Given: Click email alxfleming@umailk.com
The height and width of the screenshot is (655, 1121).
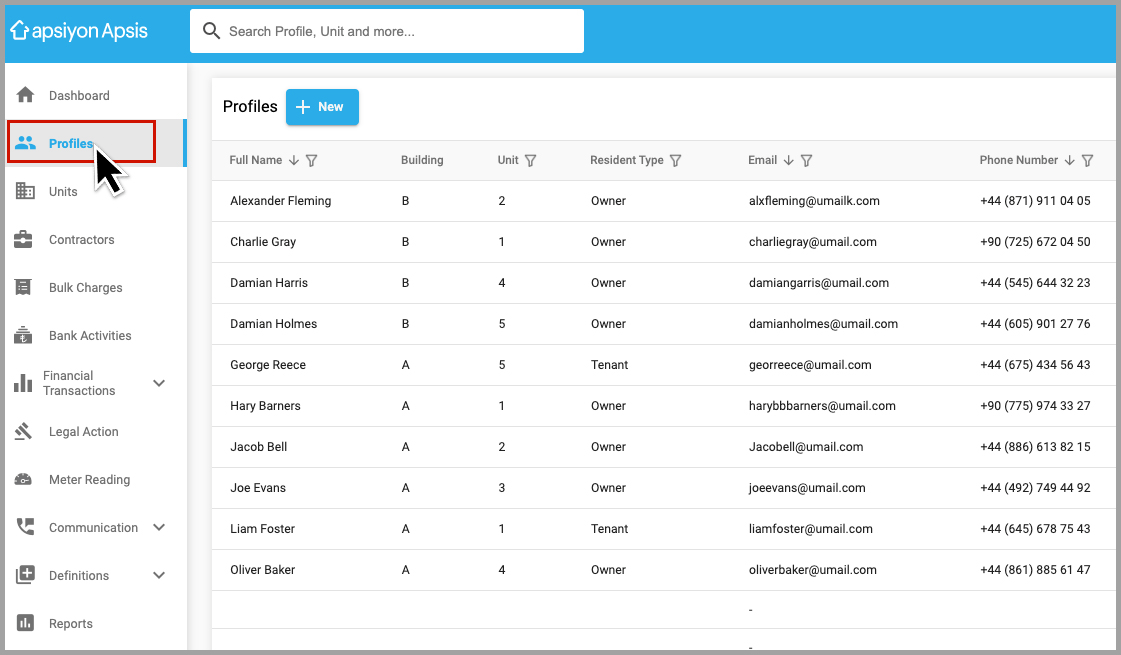Looking at the screenshot, I should [814, 201].
